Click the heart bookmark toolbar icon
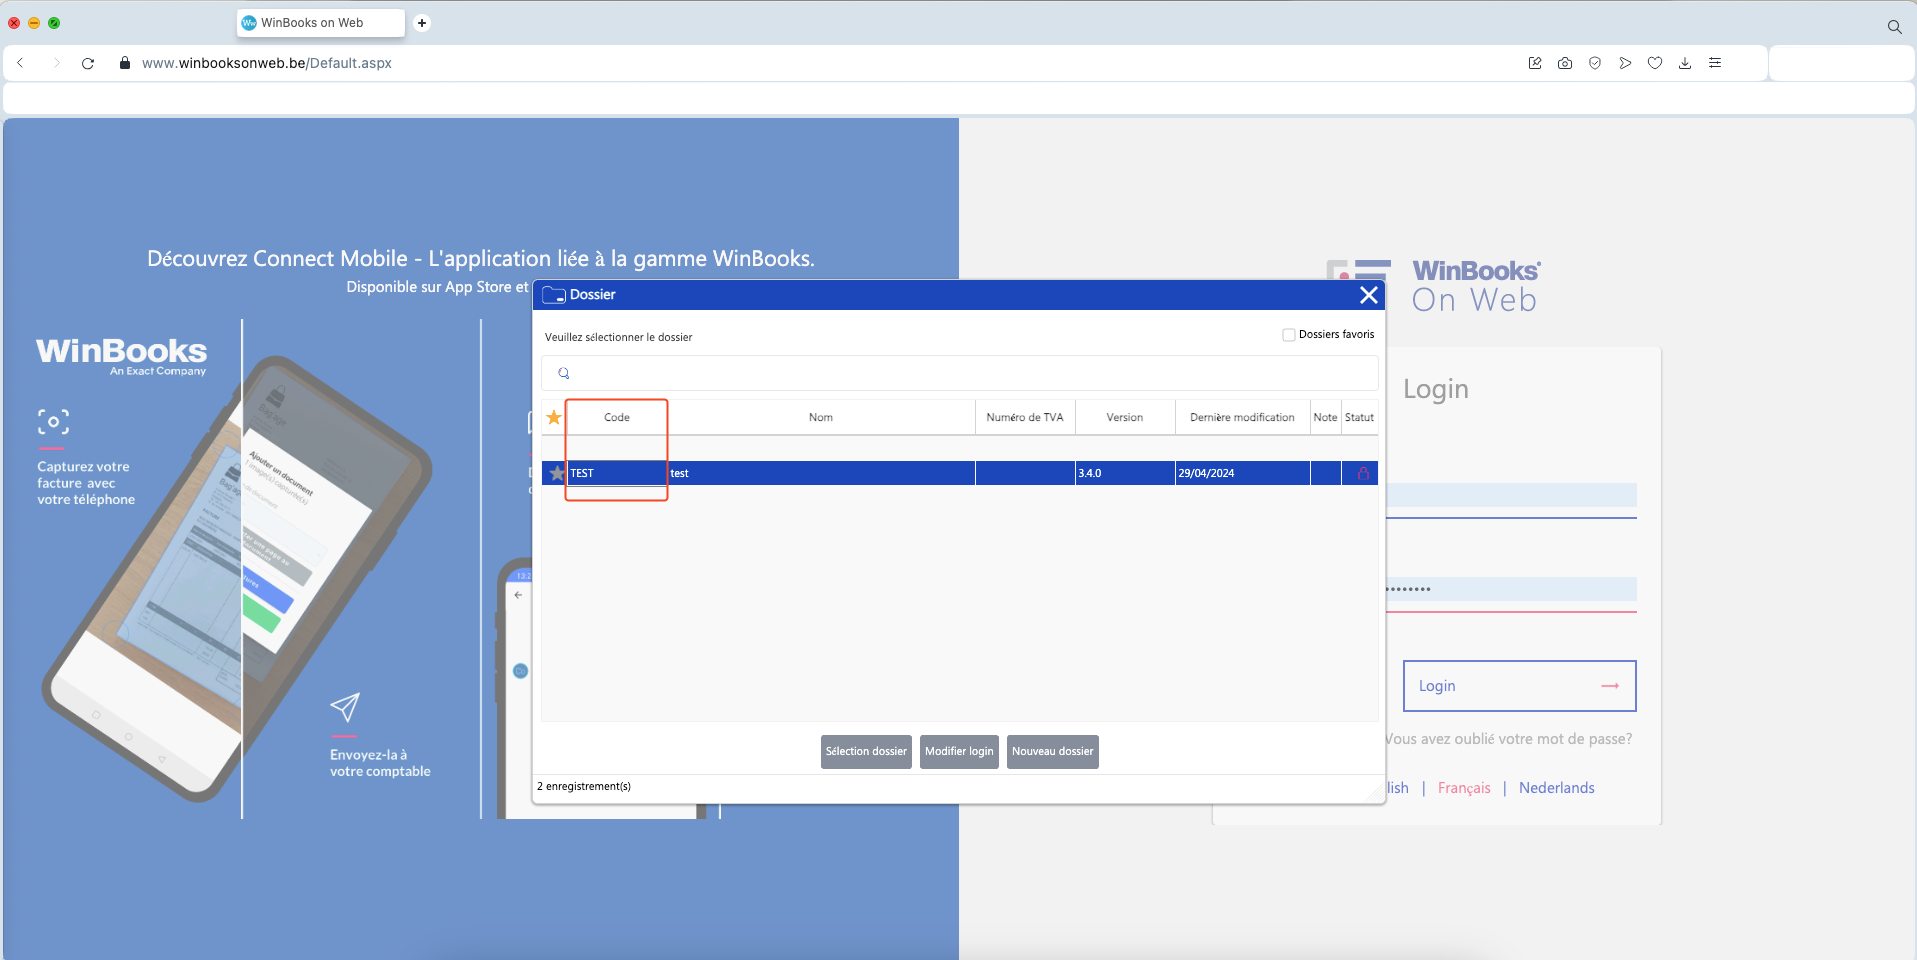This screenshot has width=1917, height=960. click(1655, 63)
